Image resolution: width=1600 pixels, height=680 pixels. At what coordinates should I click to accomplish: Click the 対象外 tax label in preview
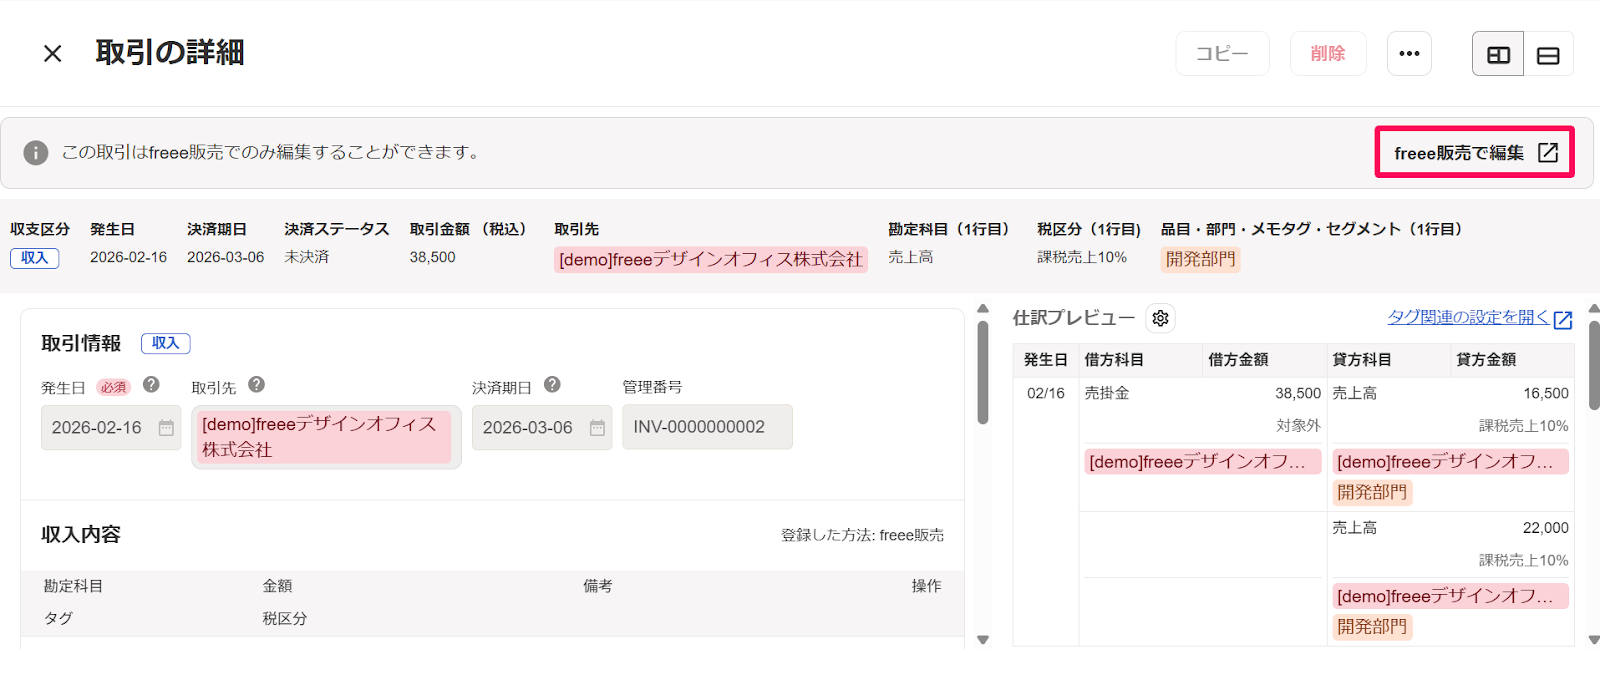[x=1298, y=425]
